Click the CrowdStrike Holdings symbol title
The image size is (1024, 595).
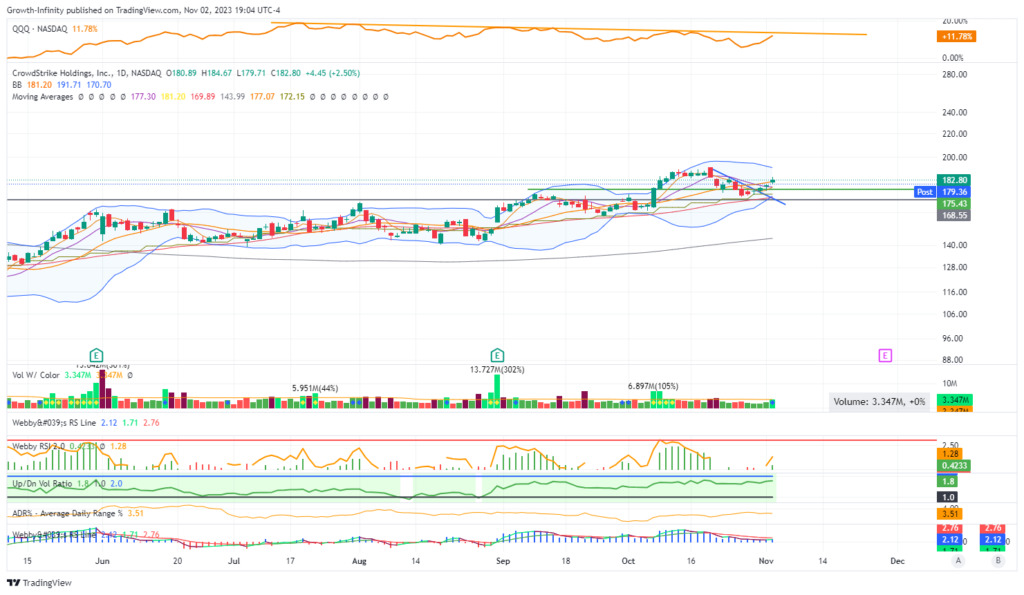click(70, 73)
